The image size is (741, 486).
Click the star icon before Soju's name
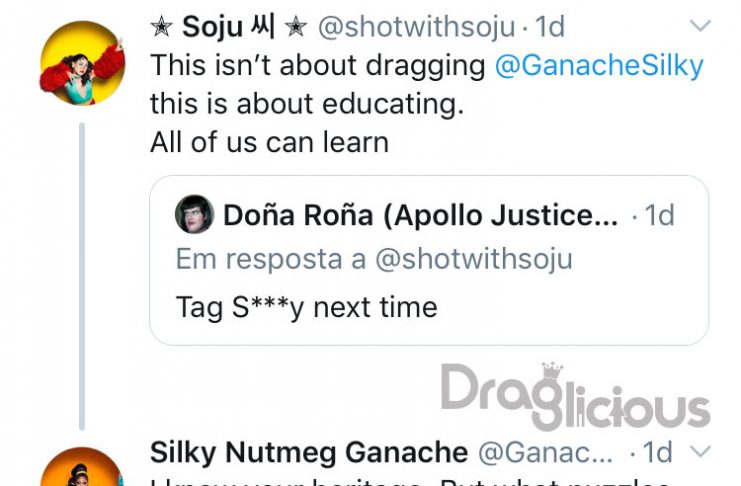point(162,27)
